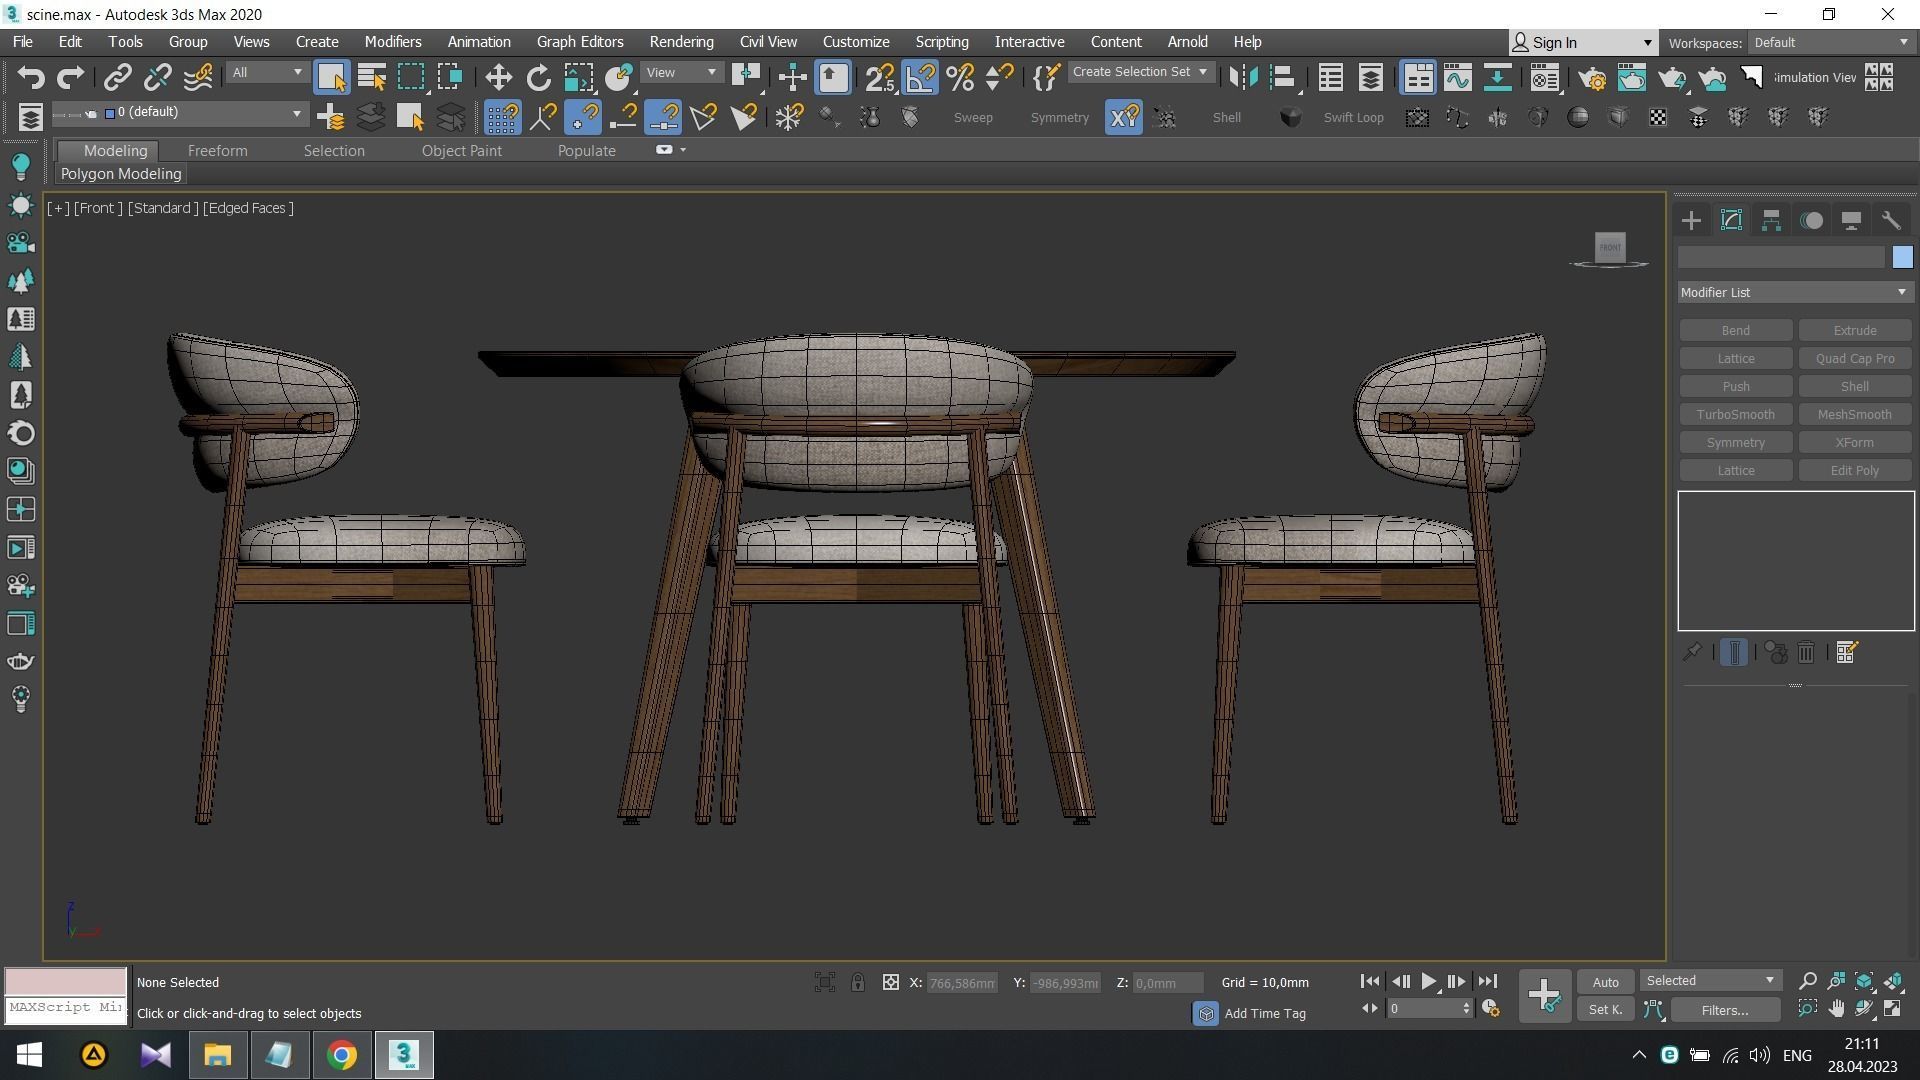Open the Graph Editors menu

(580, 42)
